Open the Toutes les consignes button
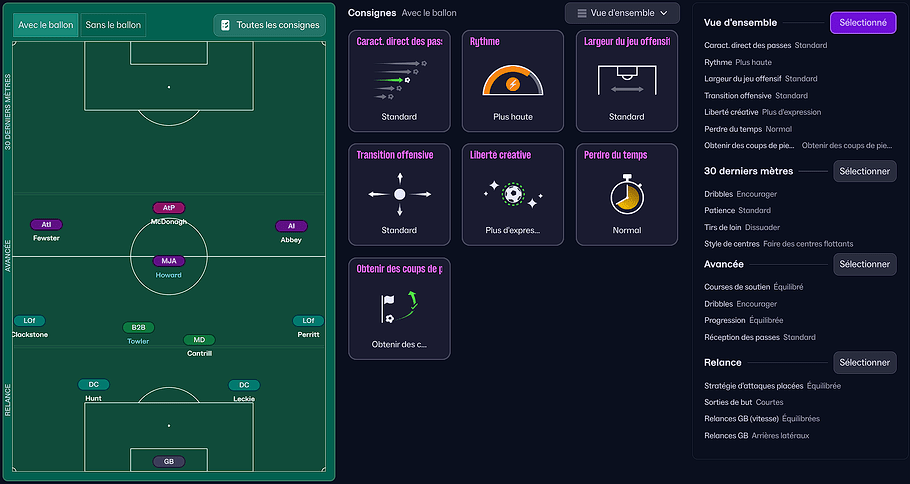Screen dimensions: 910x484 point(269,25)
